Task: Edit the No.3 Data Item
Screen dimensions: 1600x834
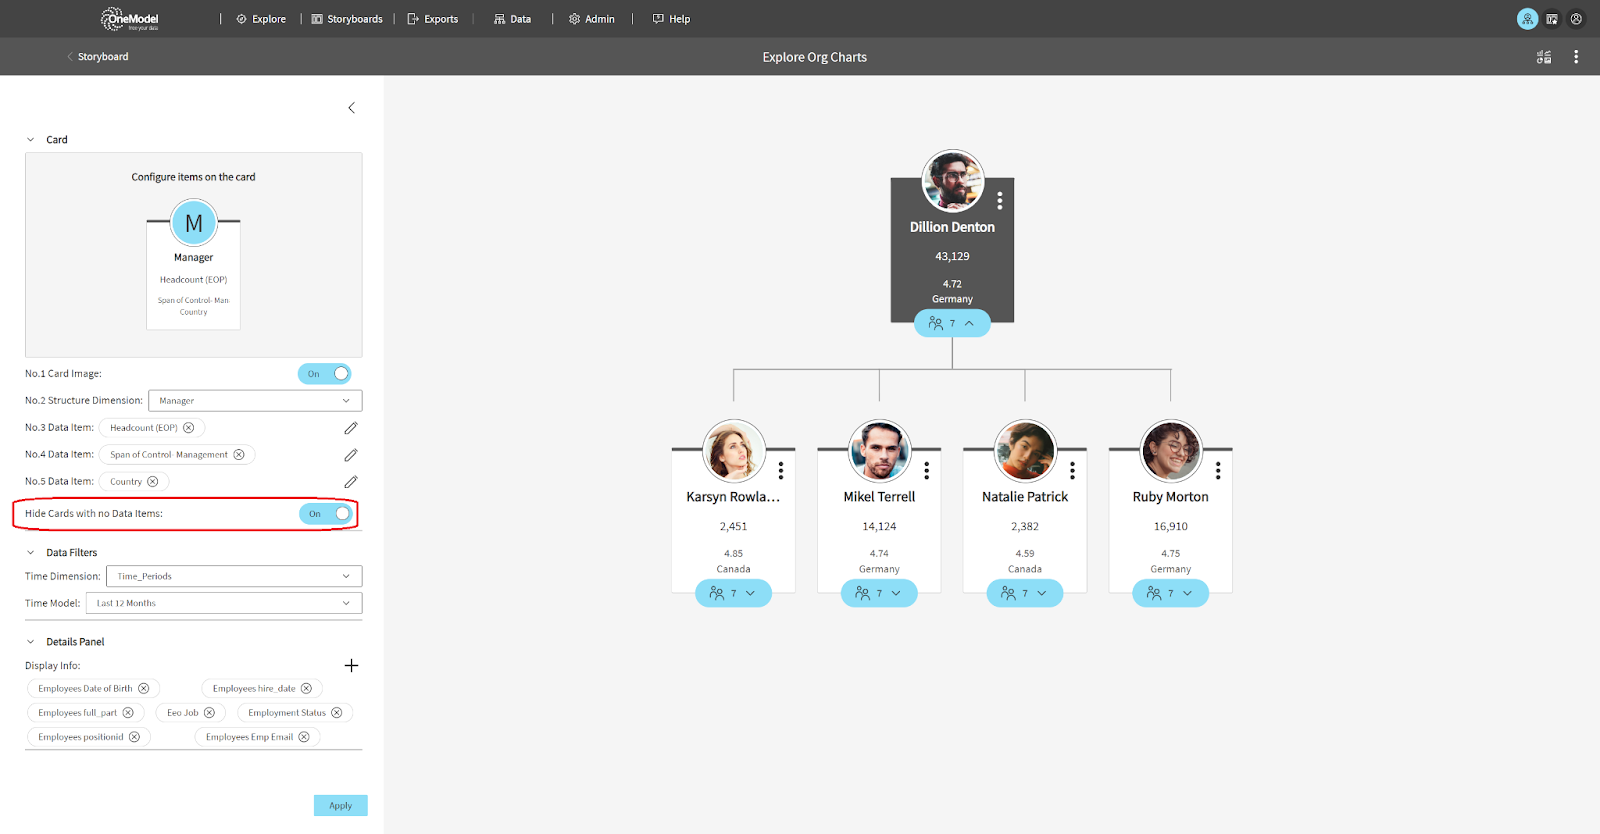Action: coord(351,428)
